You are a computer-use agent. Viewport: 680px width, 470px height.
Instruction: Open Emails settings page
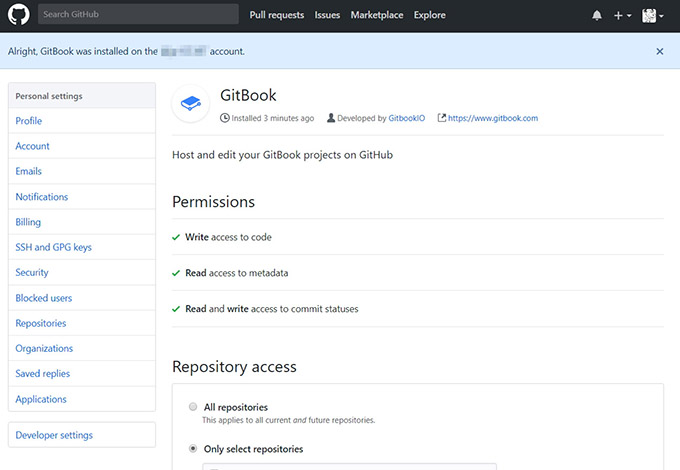pyautogui.click(x=82, y=171)
